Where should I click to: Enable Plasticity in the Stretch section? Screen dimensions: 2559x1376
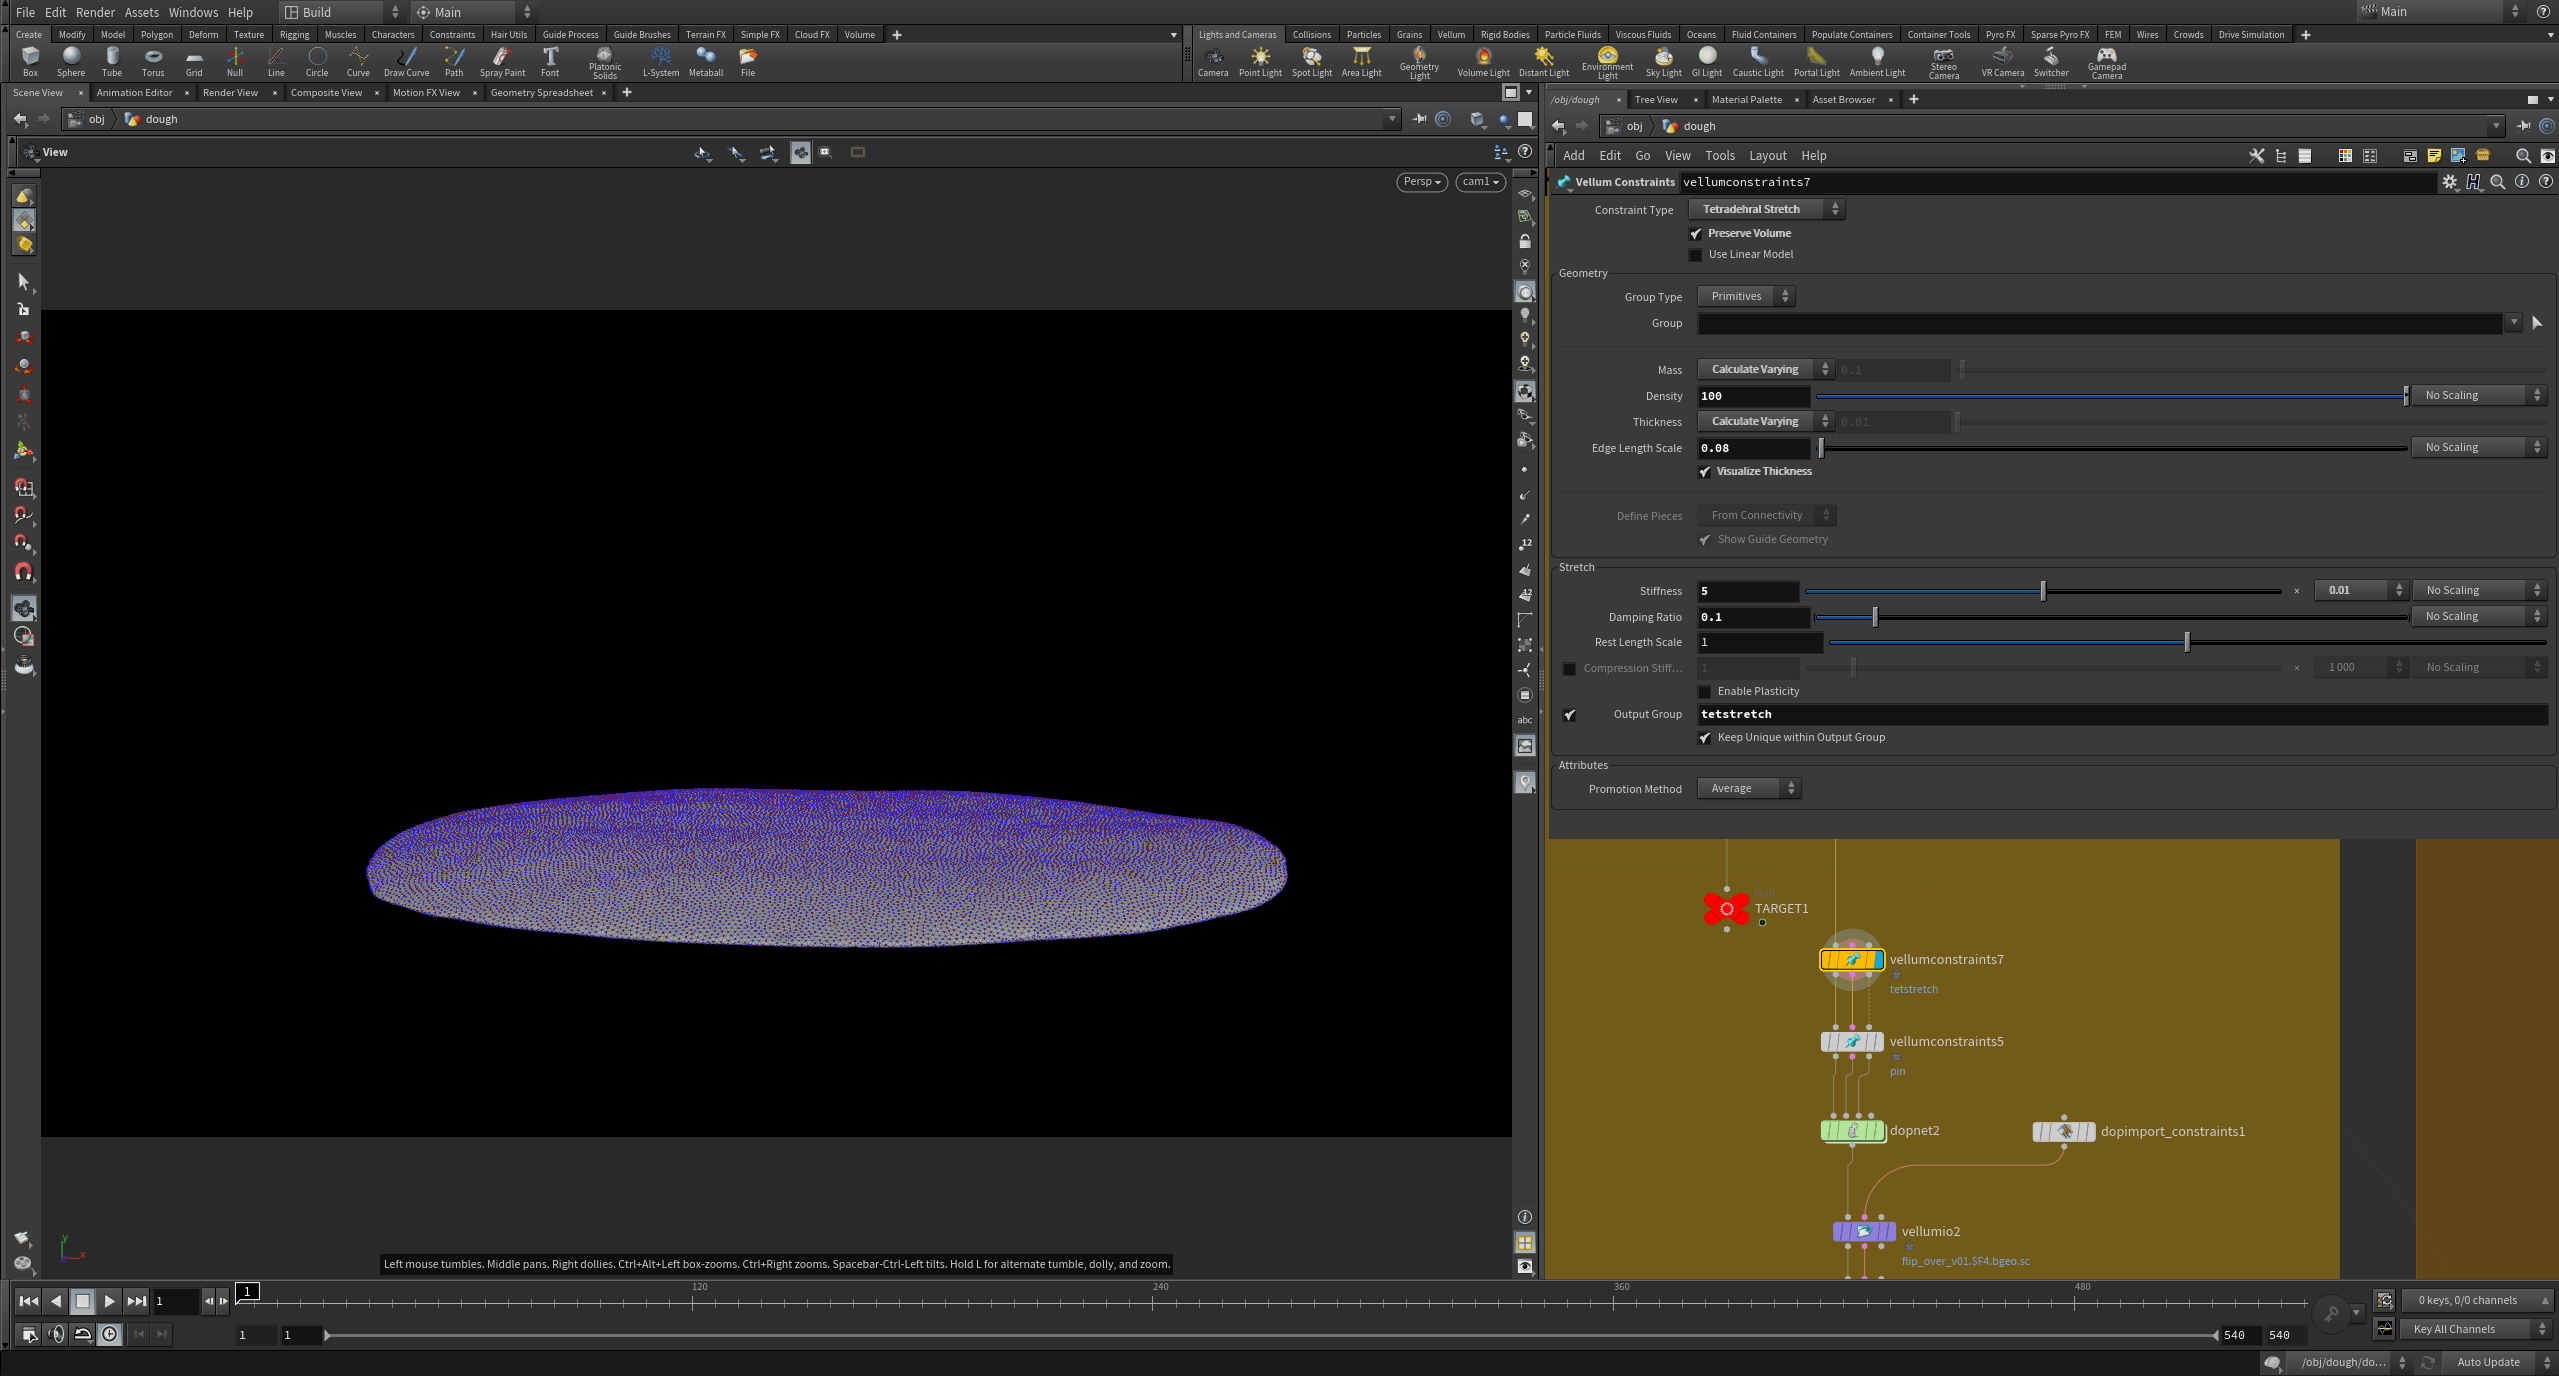point(1704,691)
